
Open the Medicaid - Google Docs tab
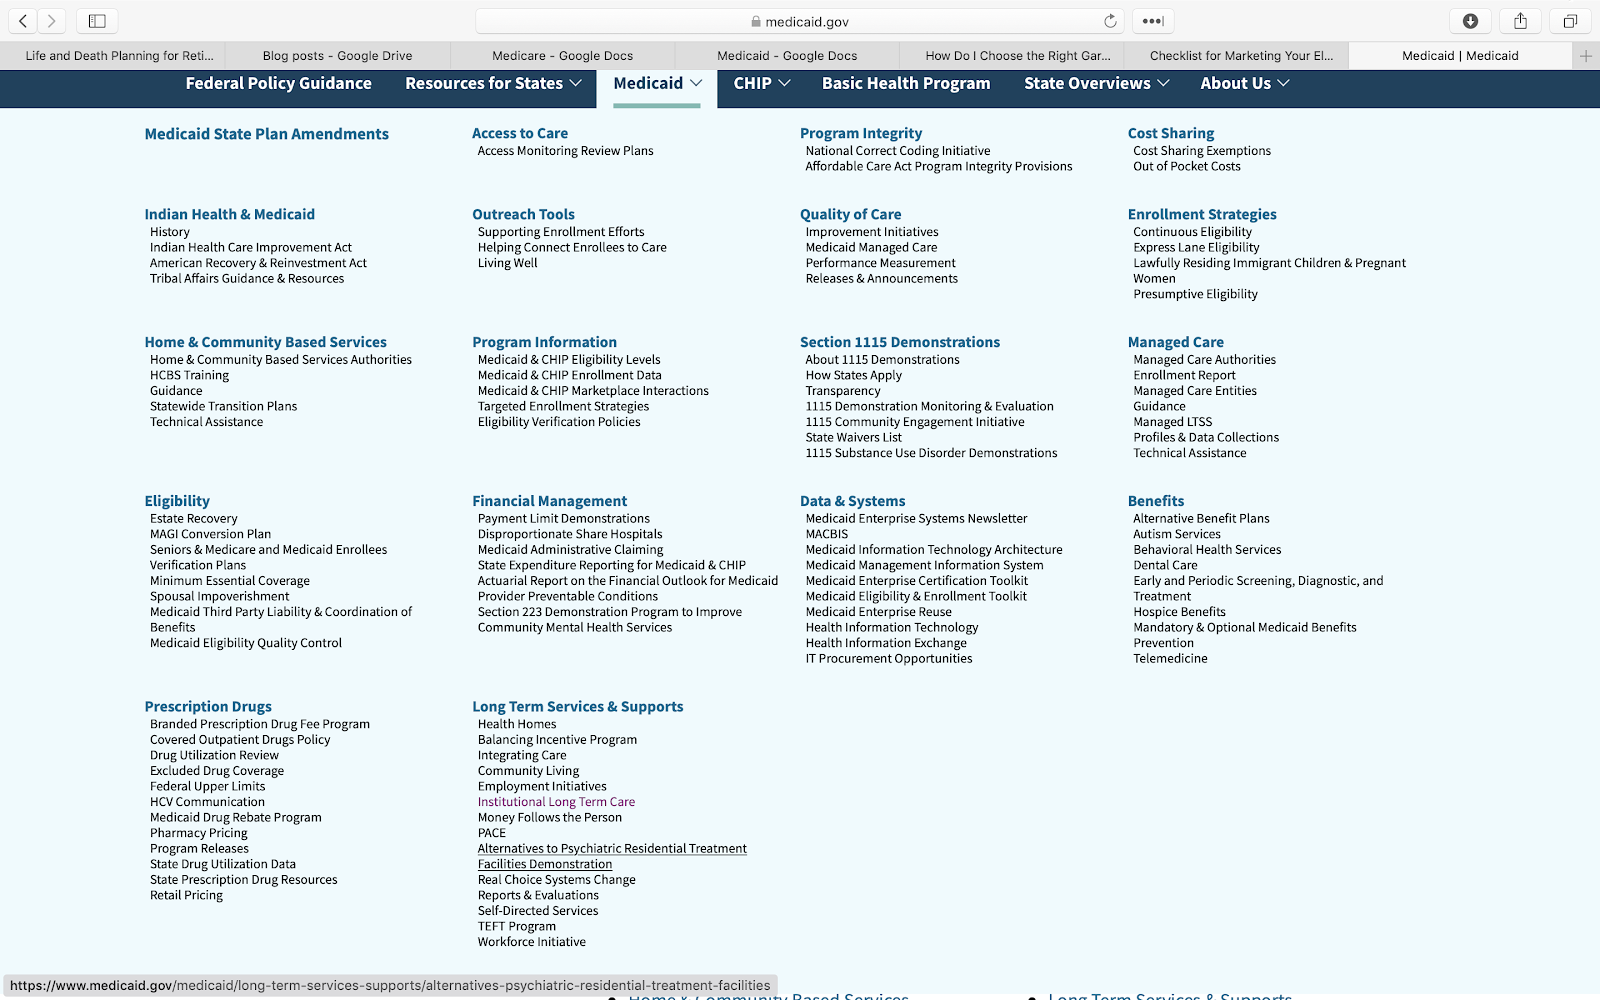pyautogui.click(x=787, y=56)
